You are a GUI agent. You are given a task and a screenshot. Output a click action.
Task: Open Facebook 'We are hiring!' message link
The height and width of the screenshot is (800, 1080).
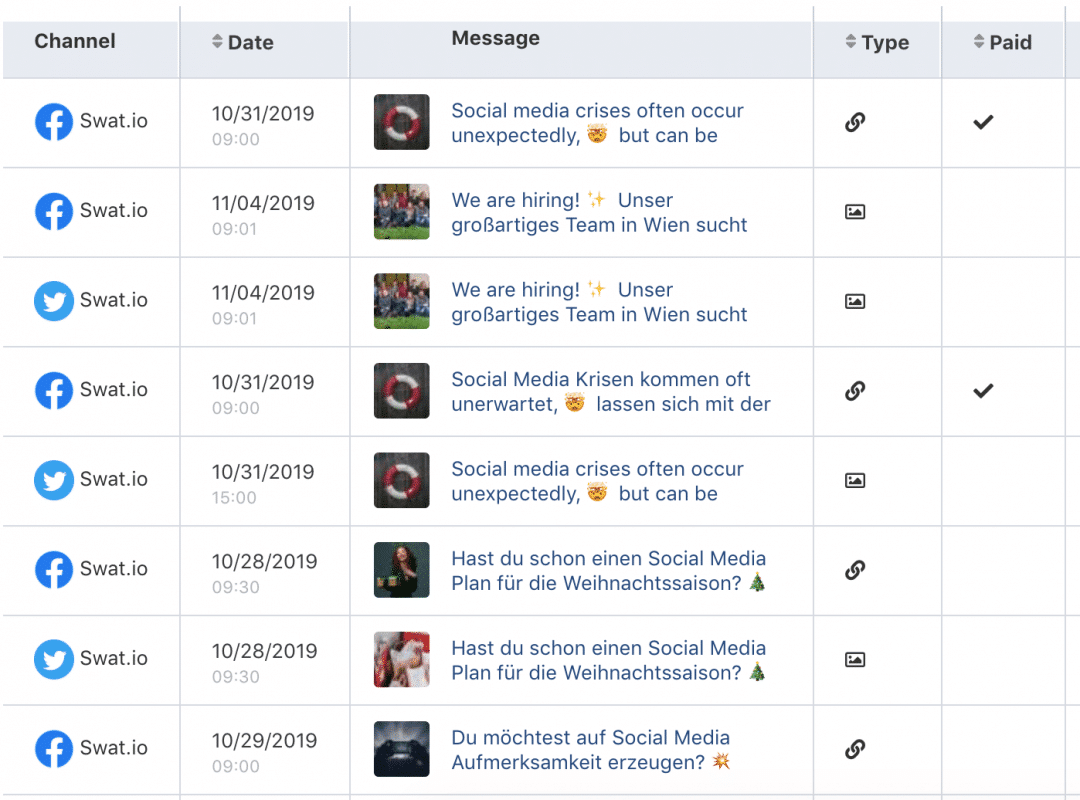(599, 212)
